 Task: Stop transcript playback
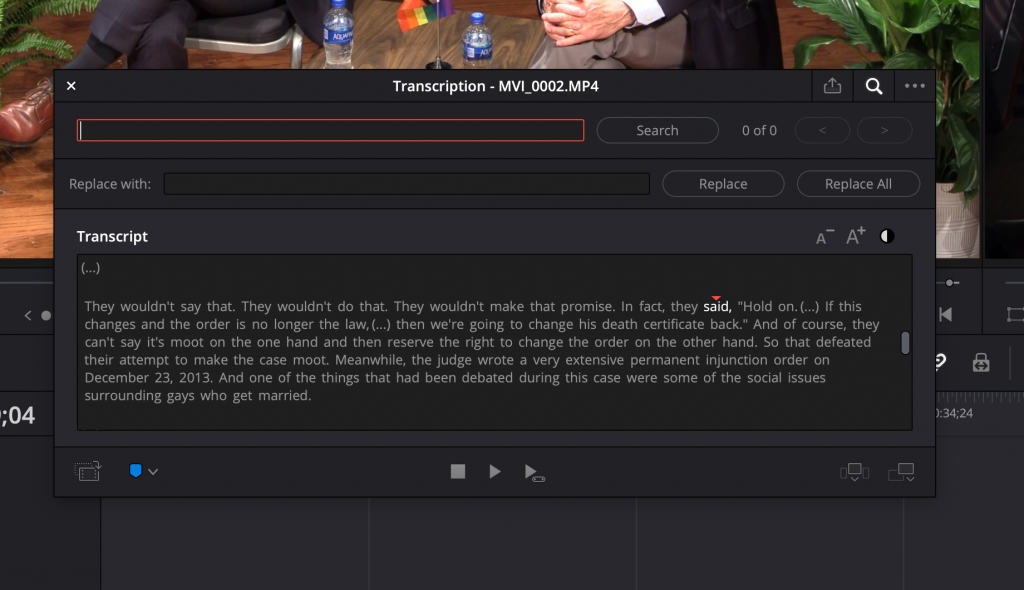(458, 471)
